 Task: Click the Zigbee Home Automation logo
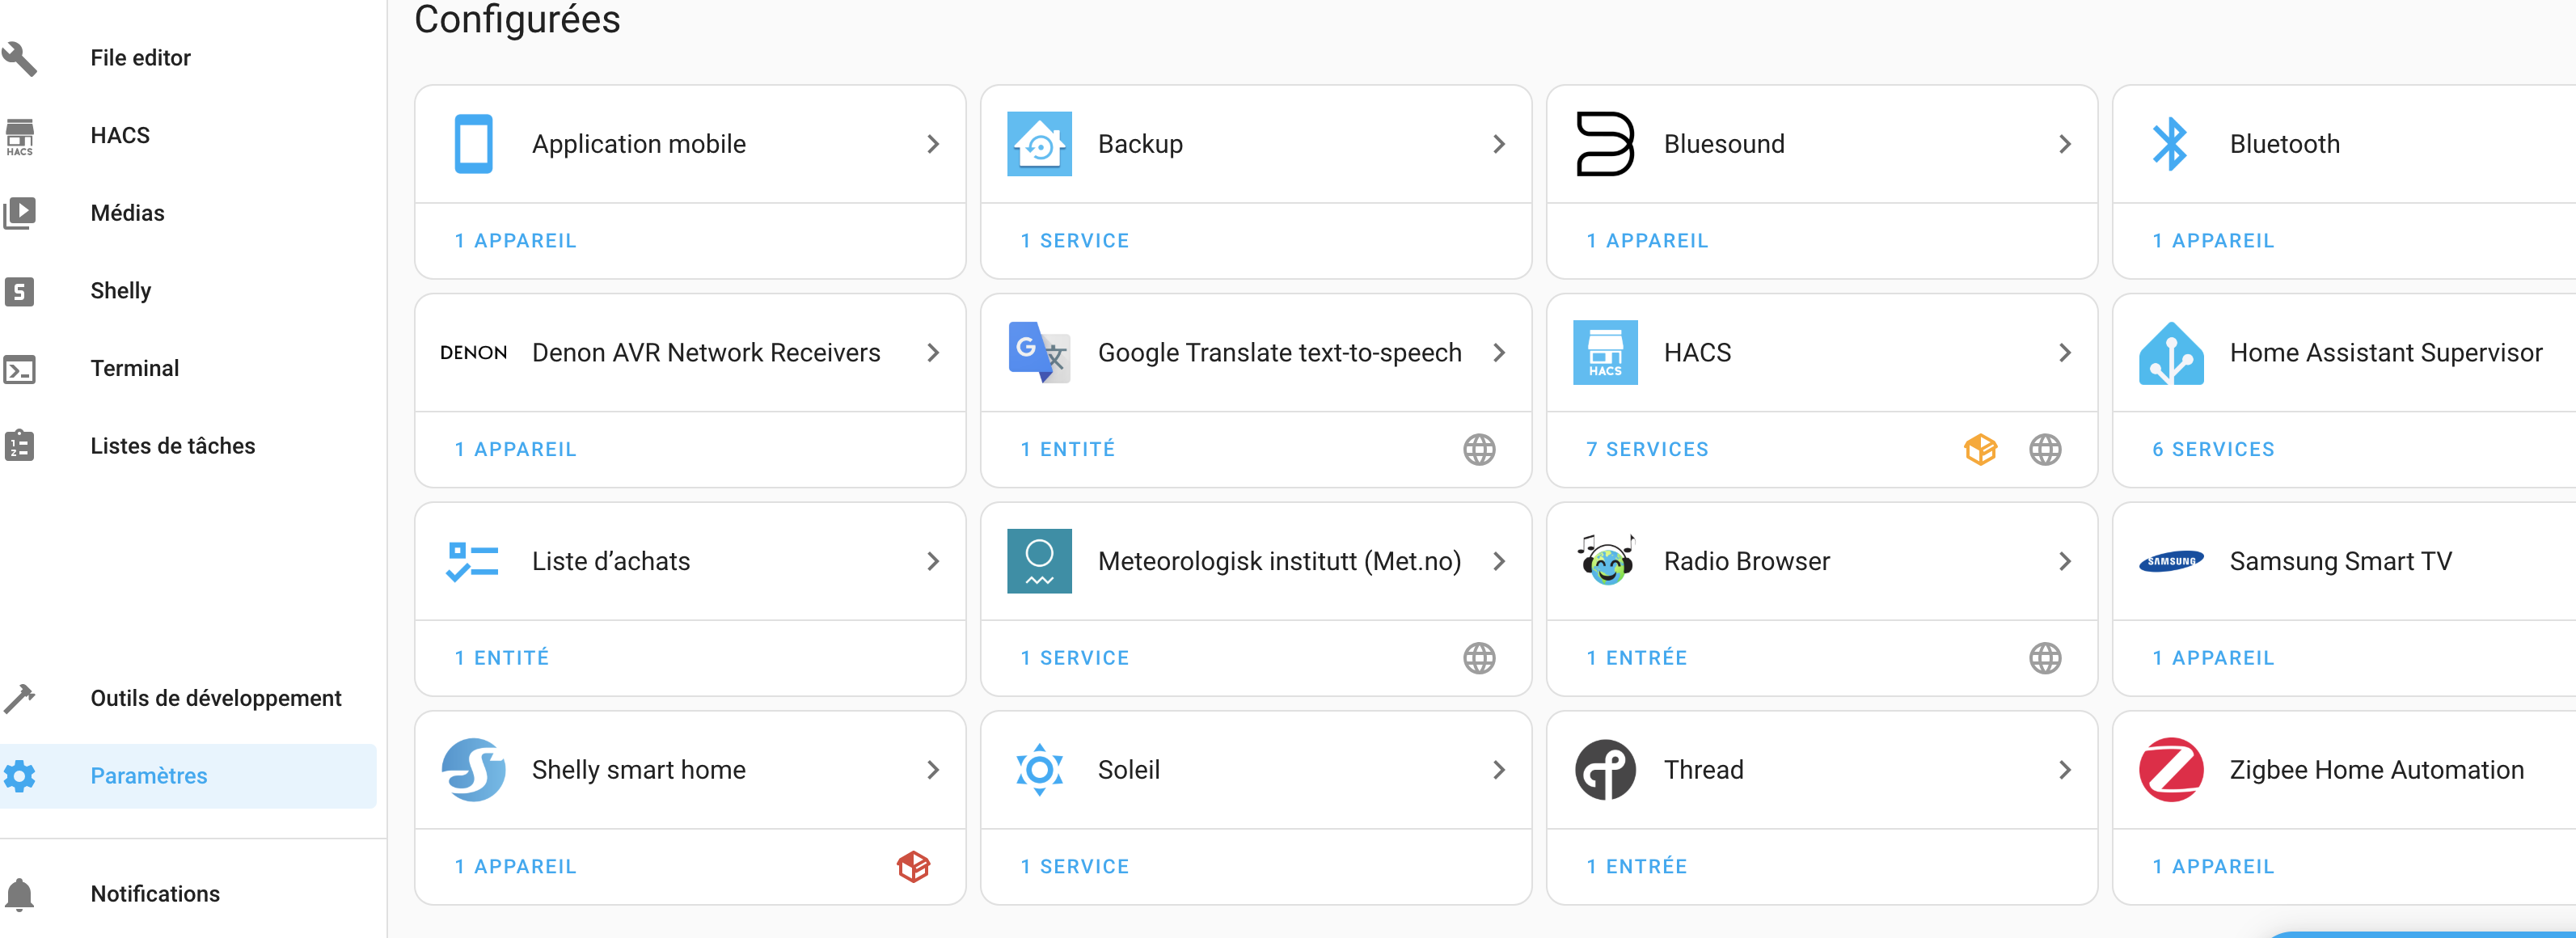point(2171,770)
